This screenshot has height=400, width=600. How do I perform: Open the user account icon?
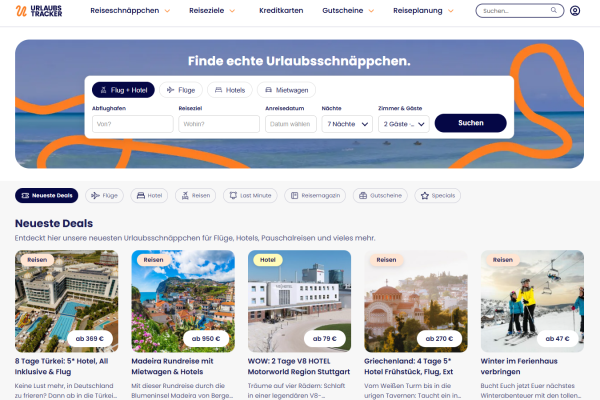click(575, 11)
